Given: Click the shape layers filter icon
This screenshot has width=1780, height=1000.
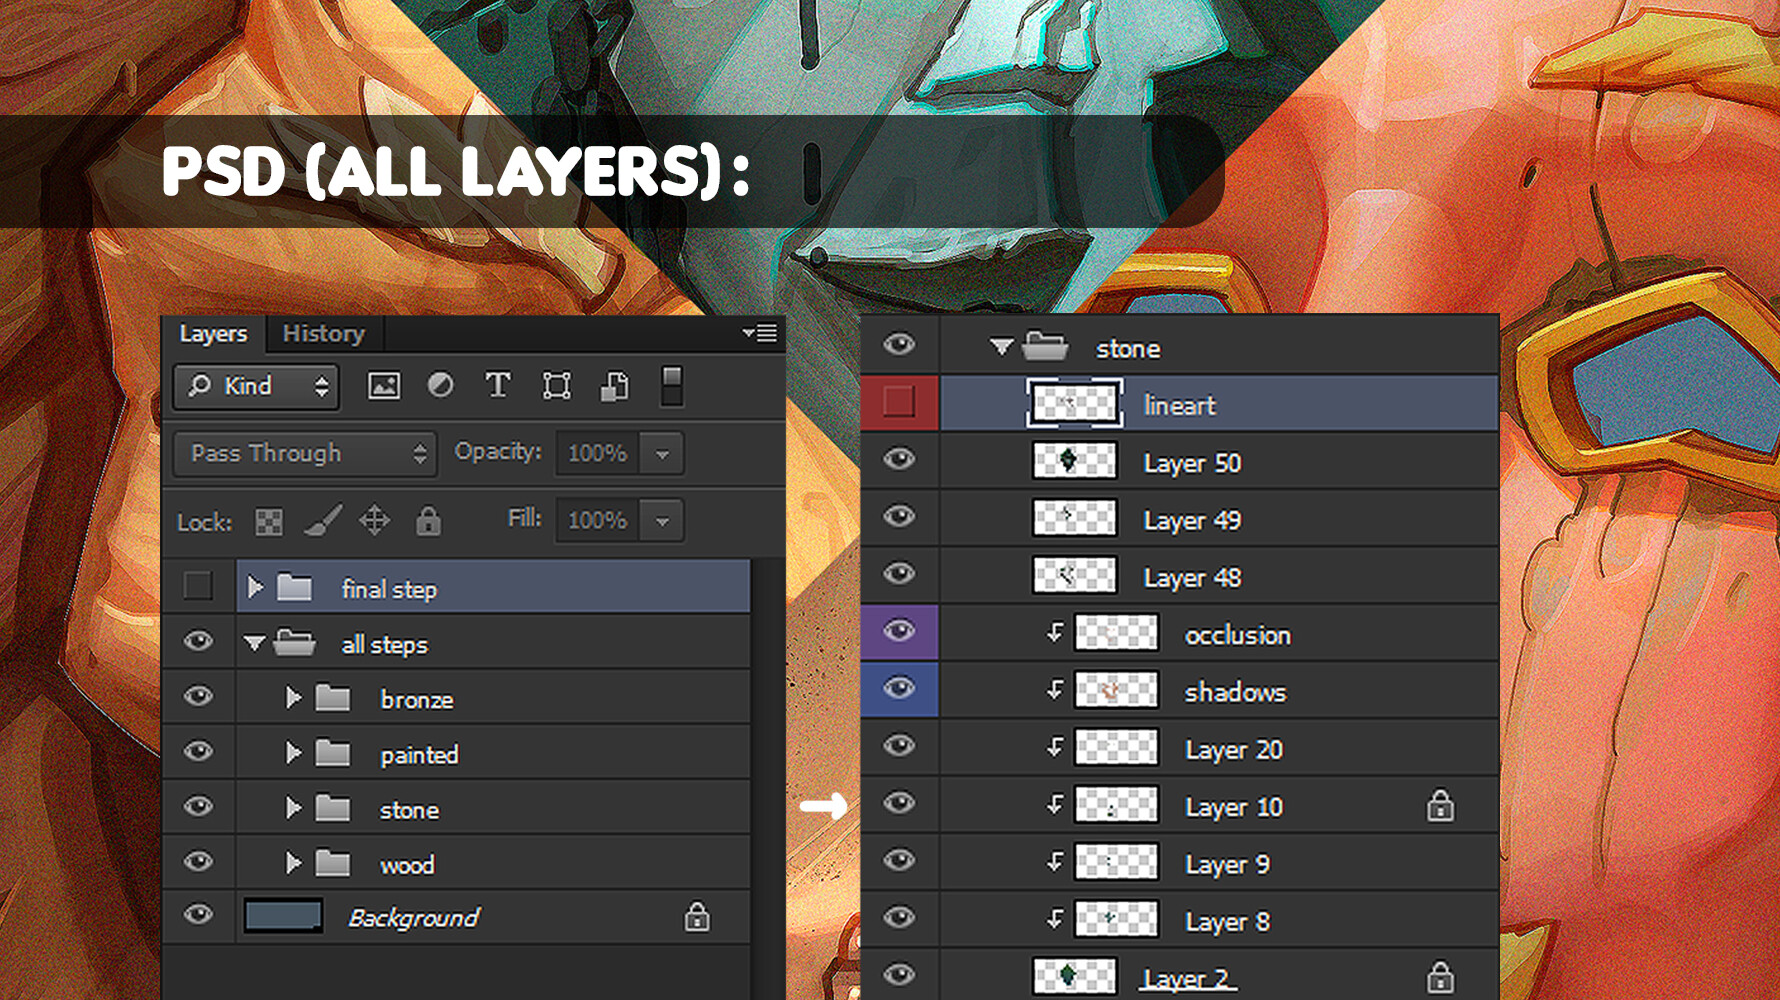Looking at the screenshot, I should (555, 386).
